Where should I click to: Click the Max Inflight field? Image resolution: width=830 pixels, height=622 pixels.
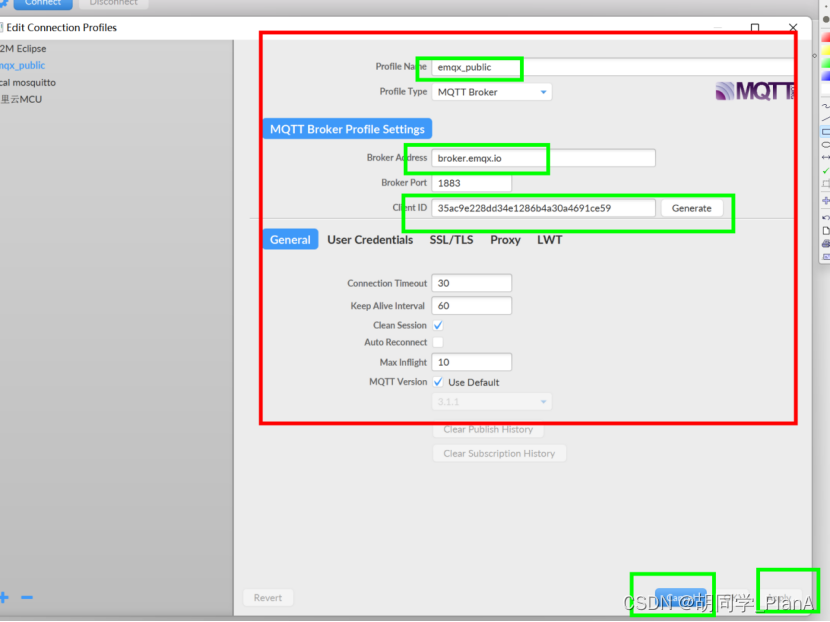[472, 362]
